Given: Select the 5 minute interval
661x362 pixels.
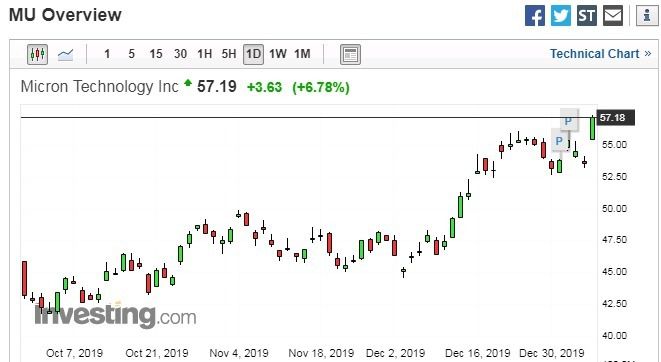Looking at the screenshot, I should [x=132, y=54].
